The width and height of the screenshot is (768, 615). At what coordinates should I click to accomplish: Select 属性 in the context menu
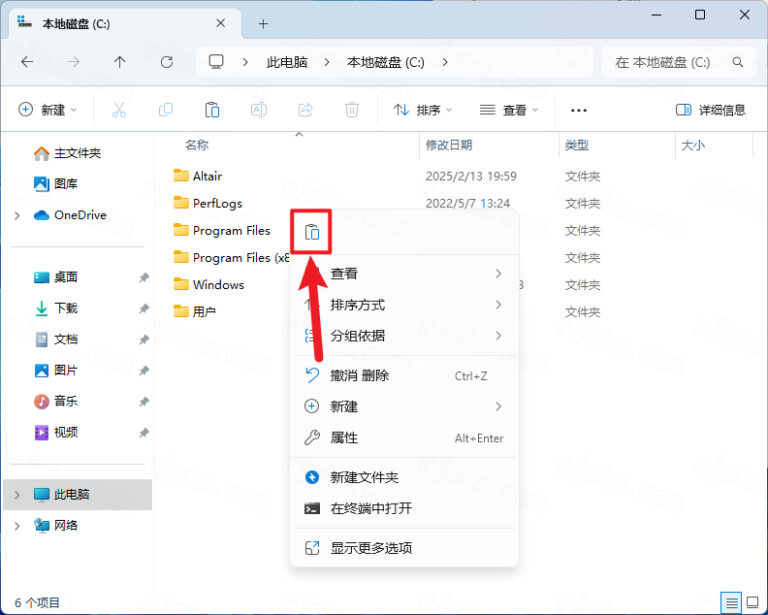[343, 438]
